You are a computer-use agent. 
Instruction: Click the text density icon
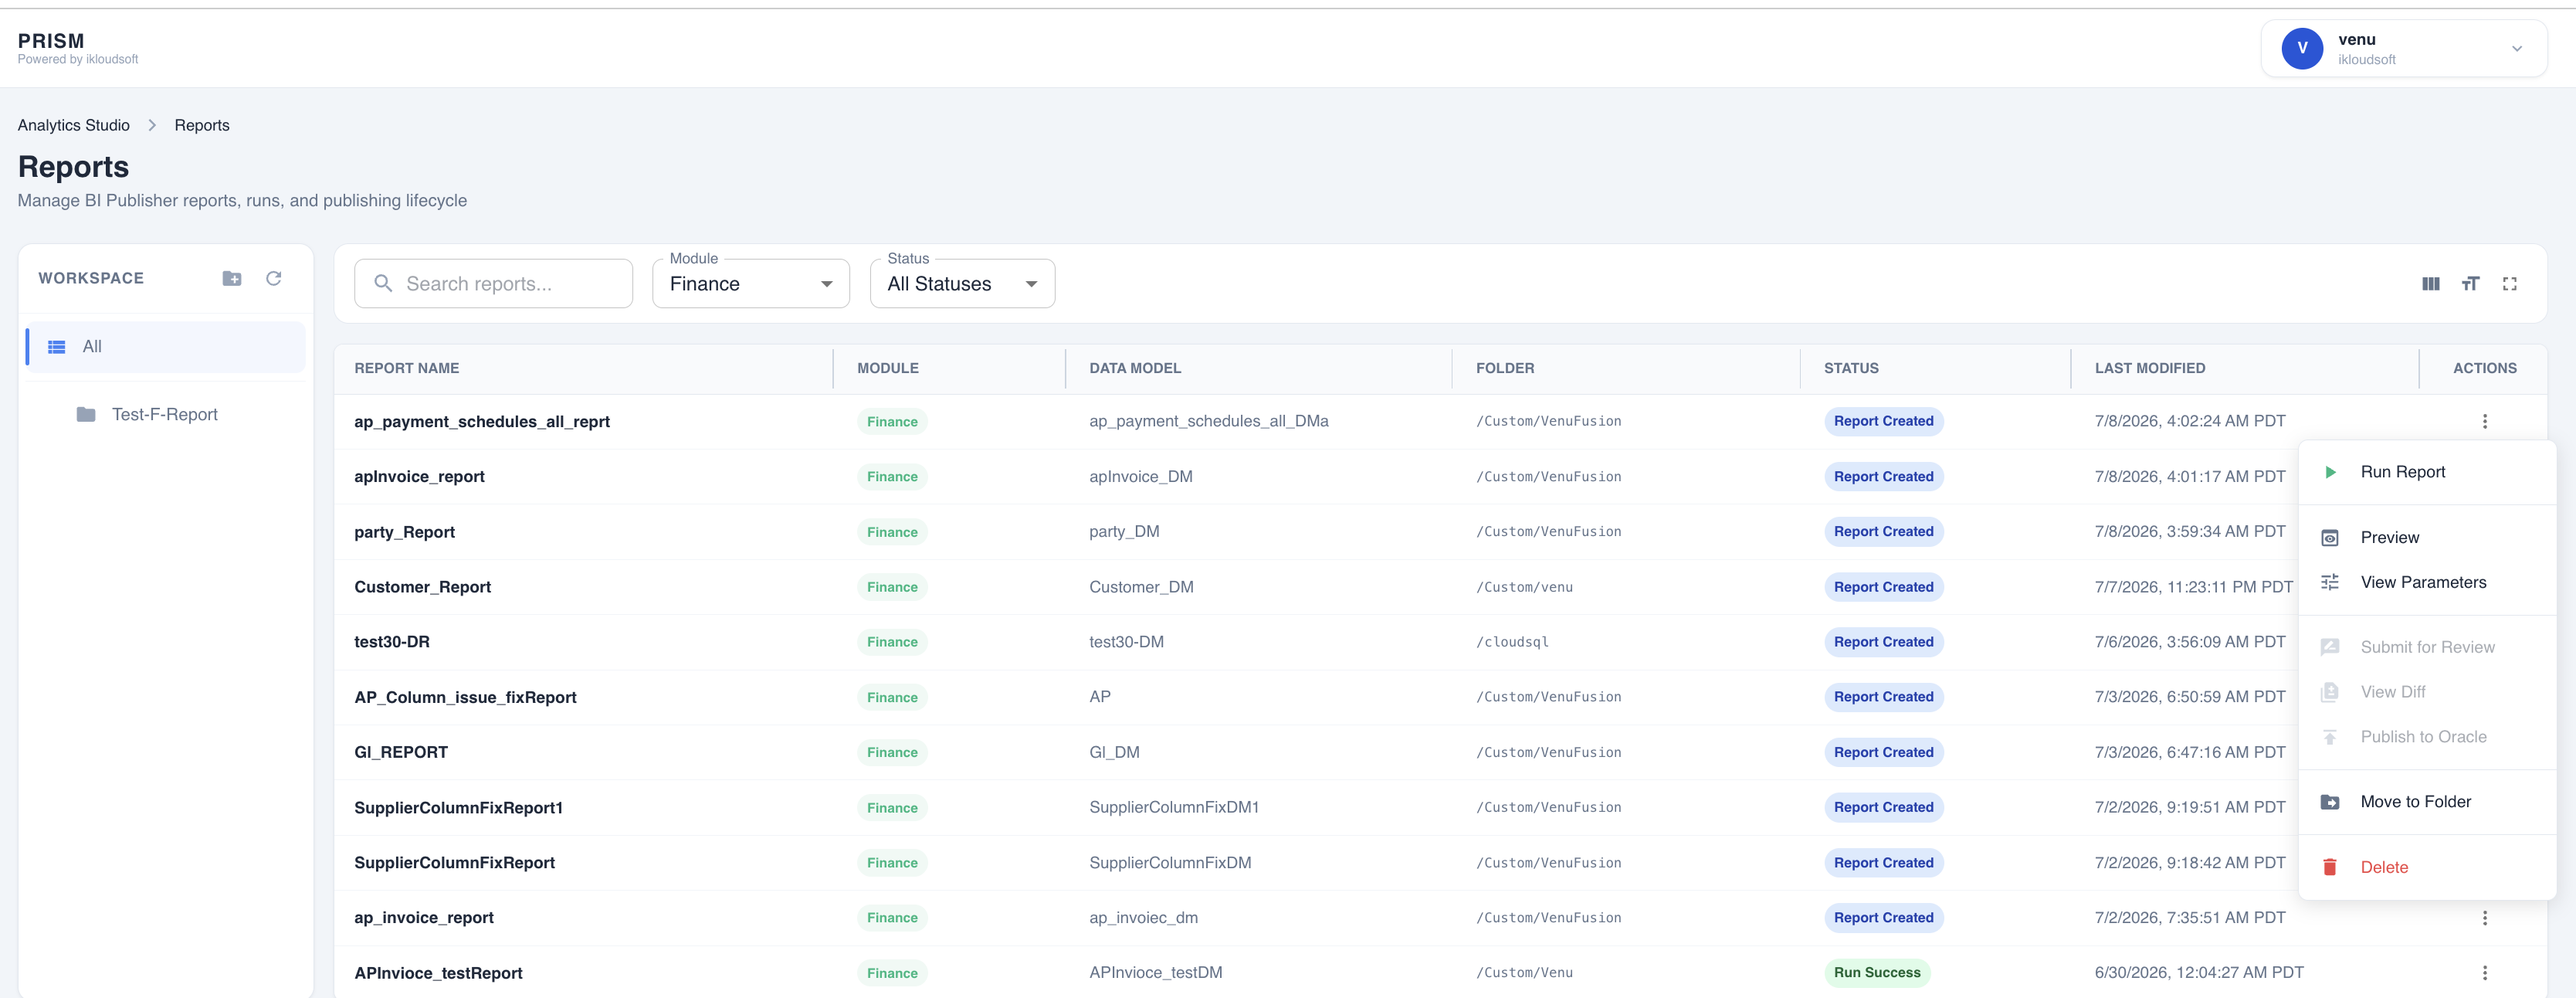coord(2470,284)
